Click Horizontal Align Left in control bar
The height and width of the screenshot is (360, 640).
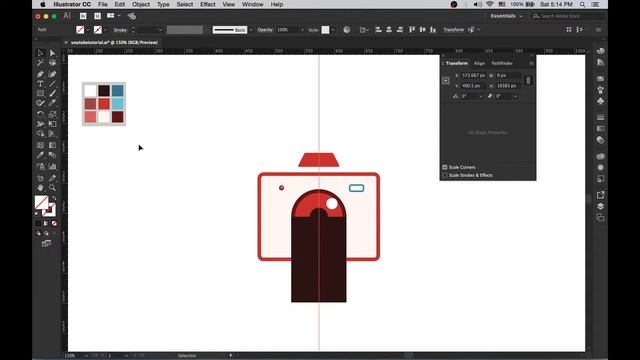click(x=378, y=29)
